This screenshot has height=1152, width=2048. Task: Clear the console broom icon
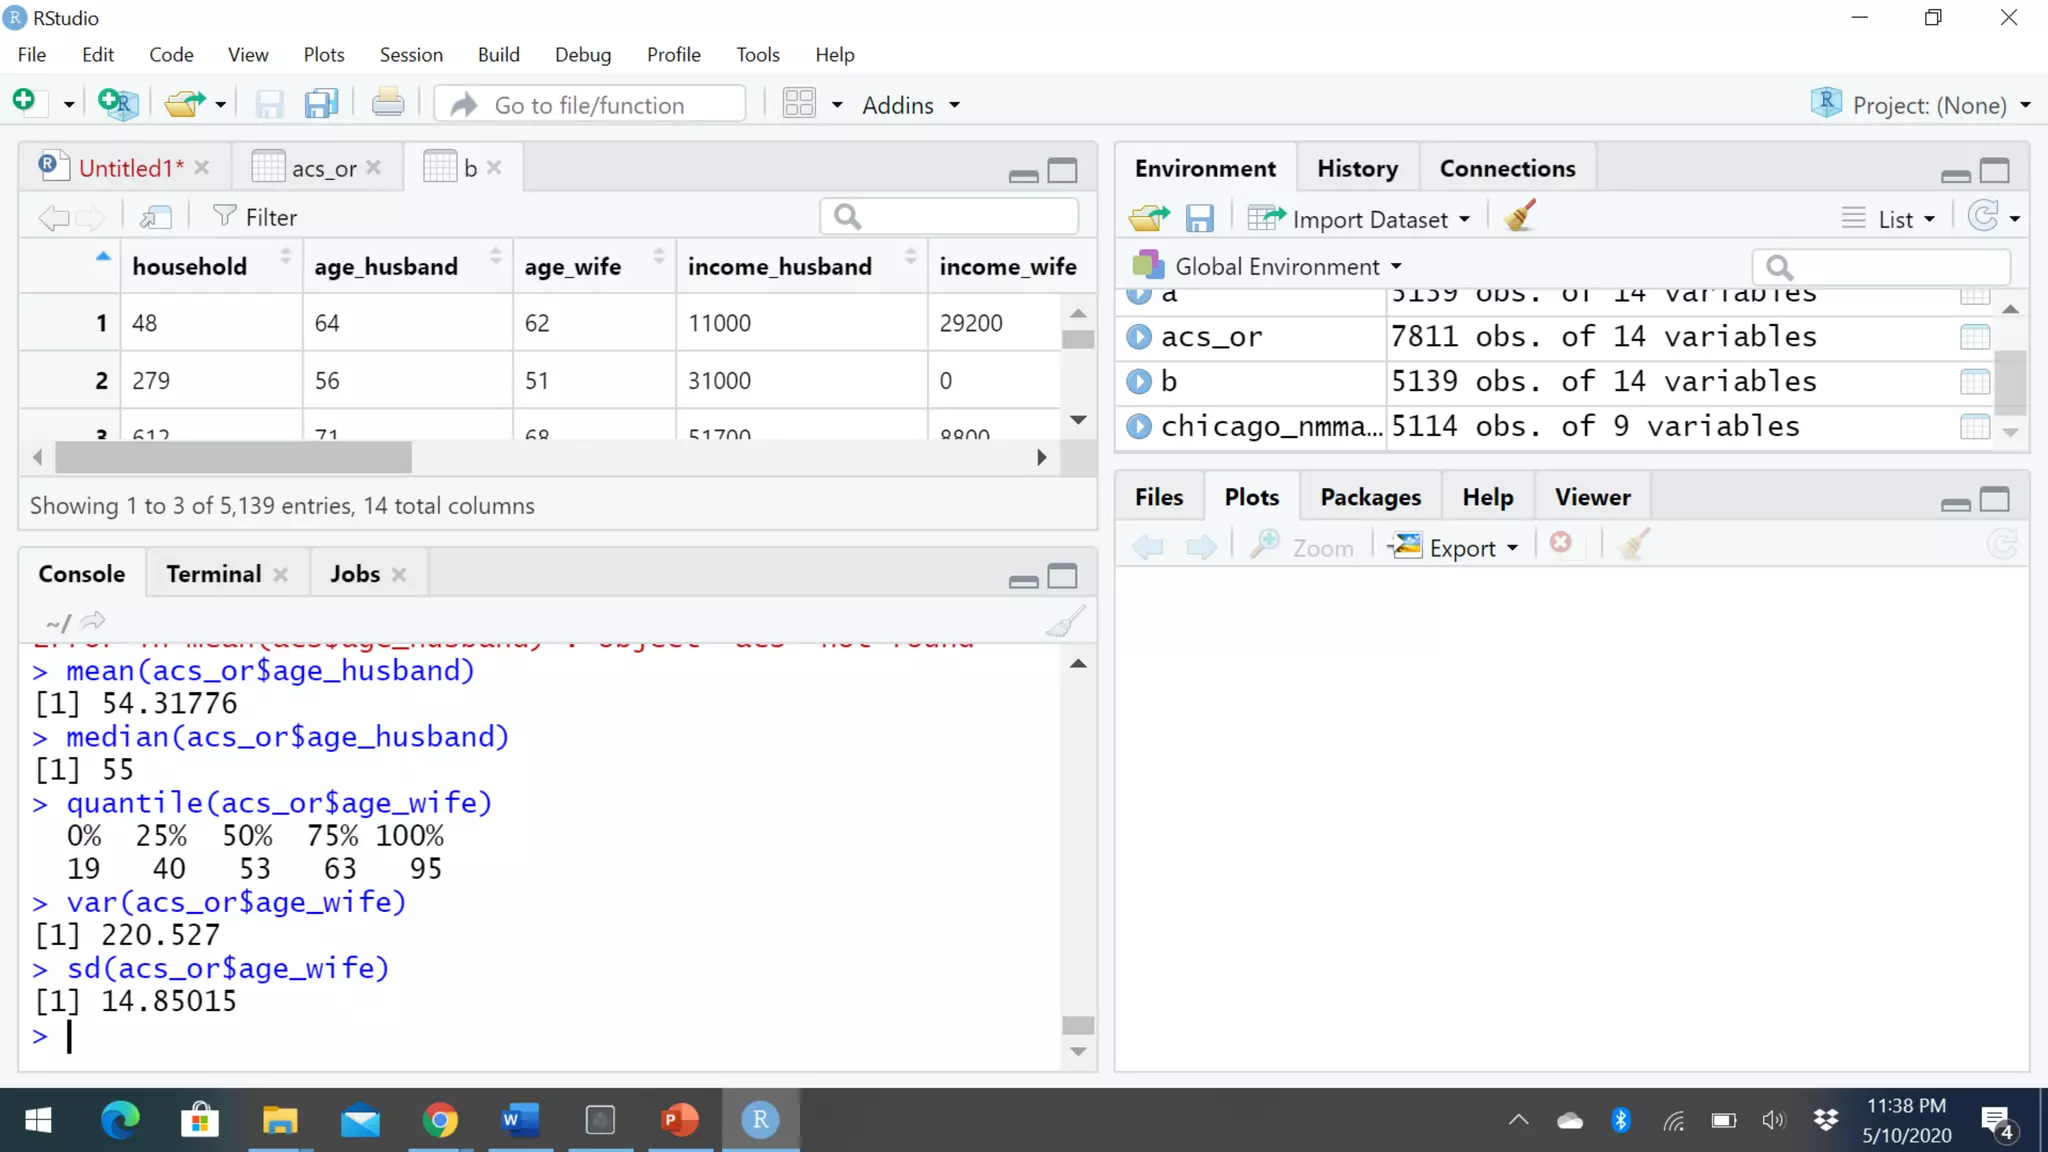coord(1066,622)
